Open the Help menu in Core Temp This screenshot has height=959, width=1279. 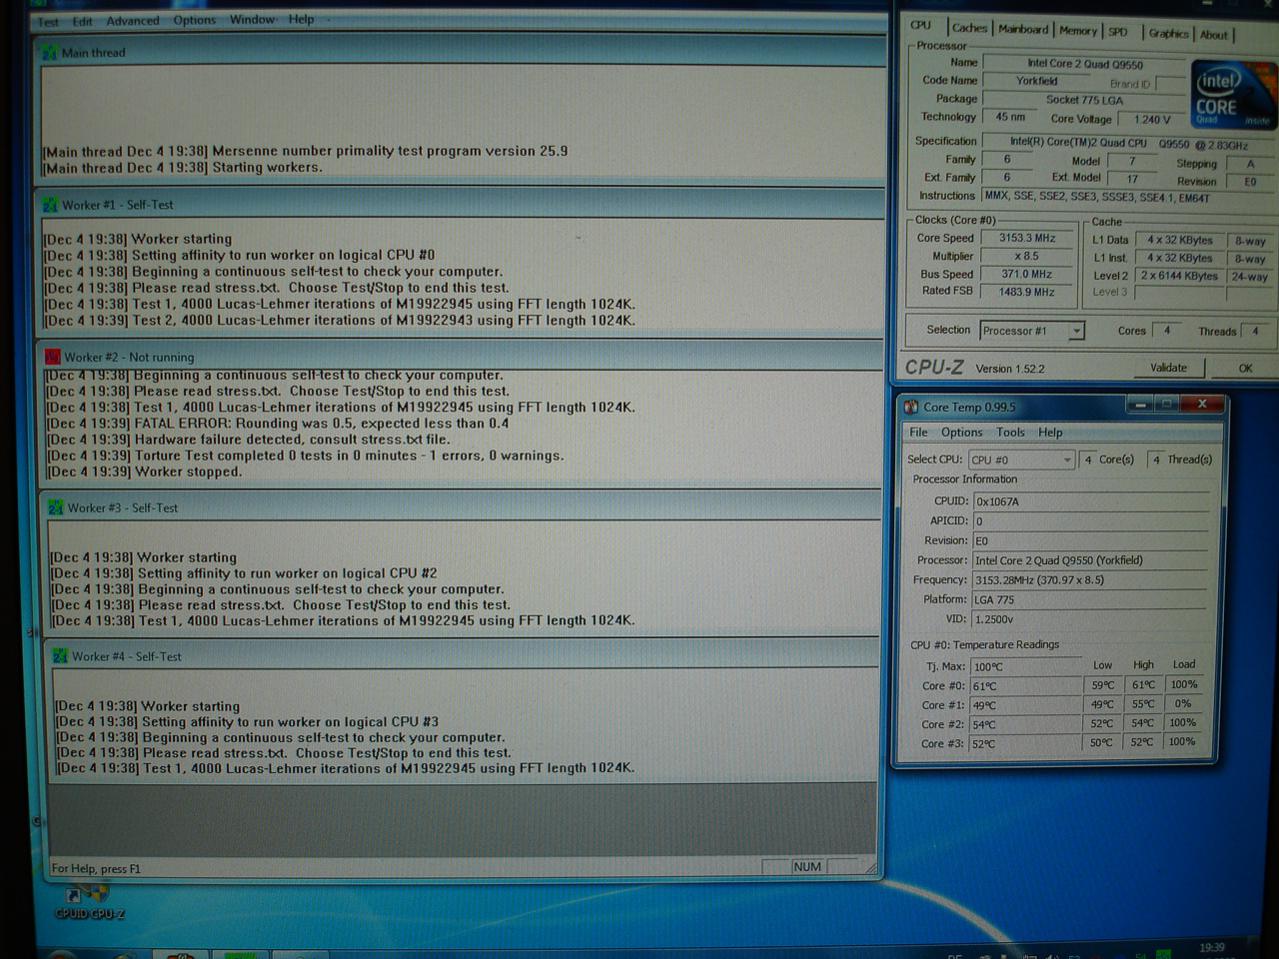pyautogui.click(x=1050, y=432)
